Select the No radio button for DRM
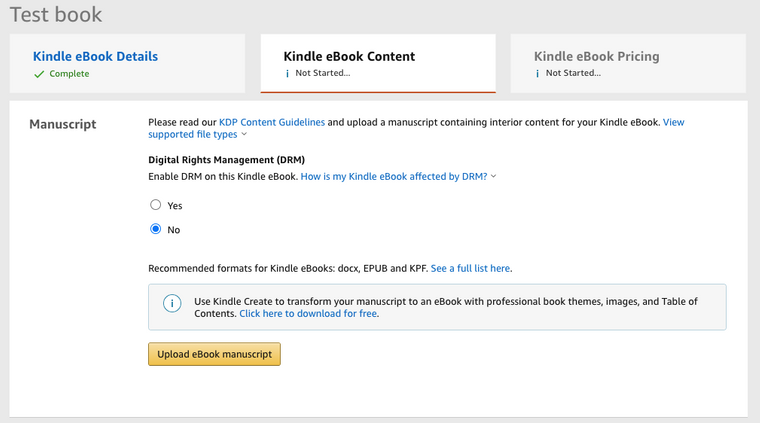This screenshot has width=760, height=423. (x=155, y=229)
